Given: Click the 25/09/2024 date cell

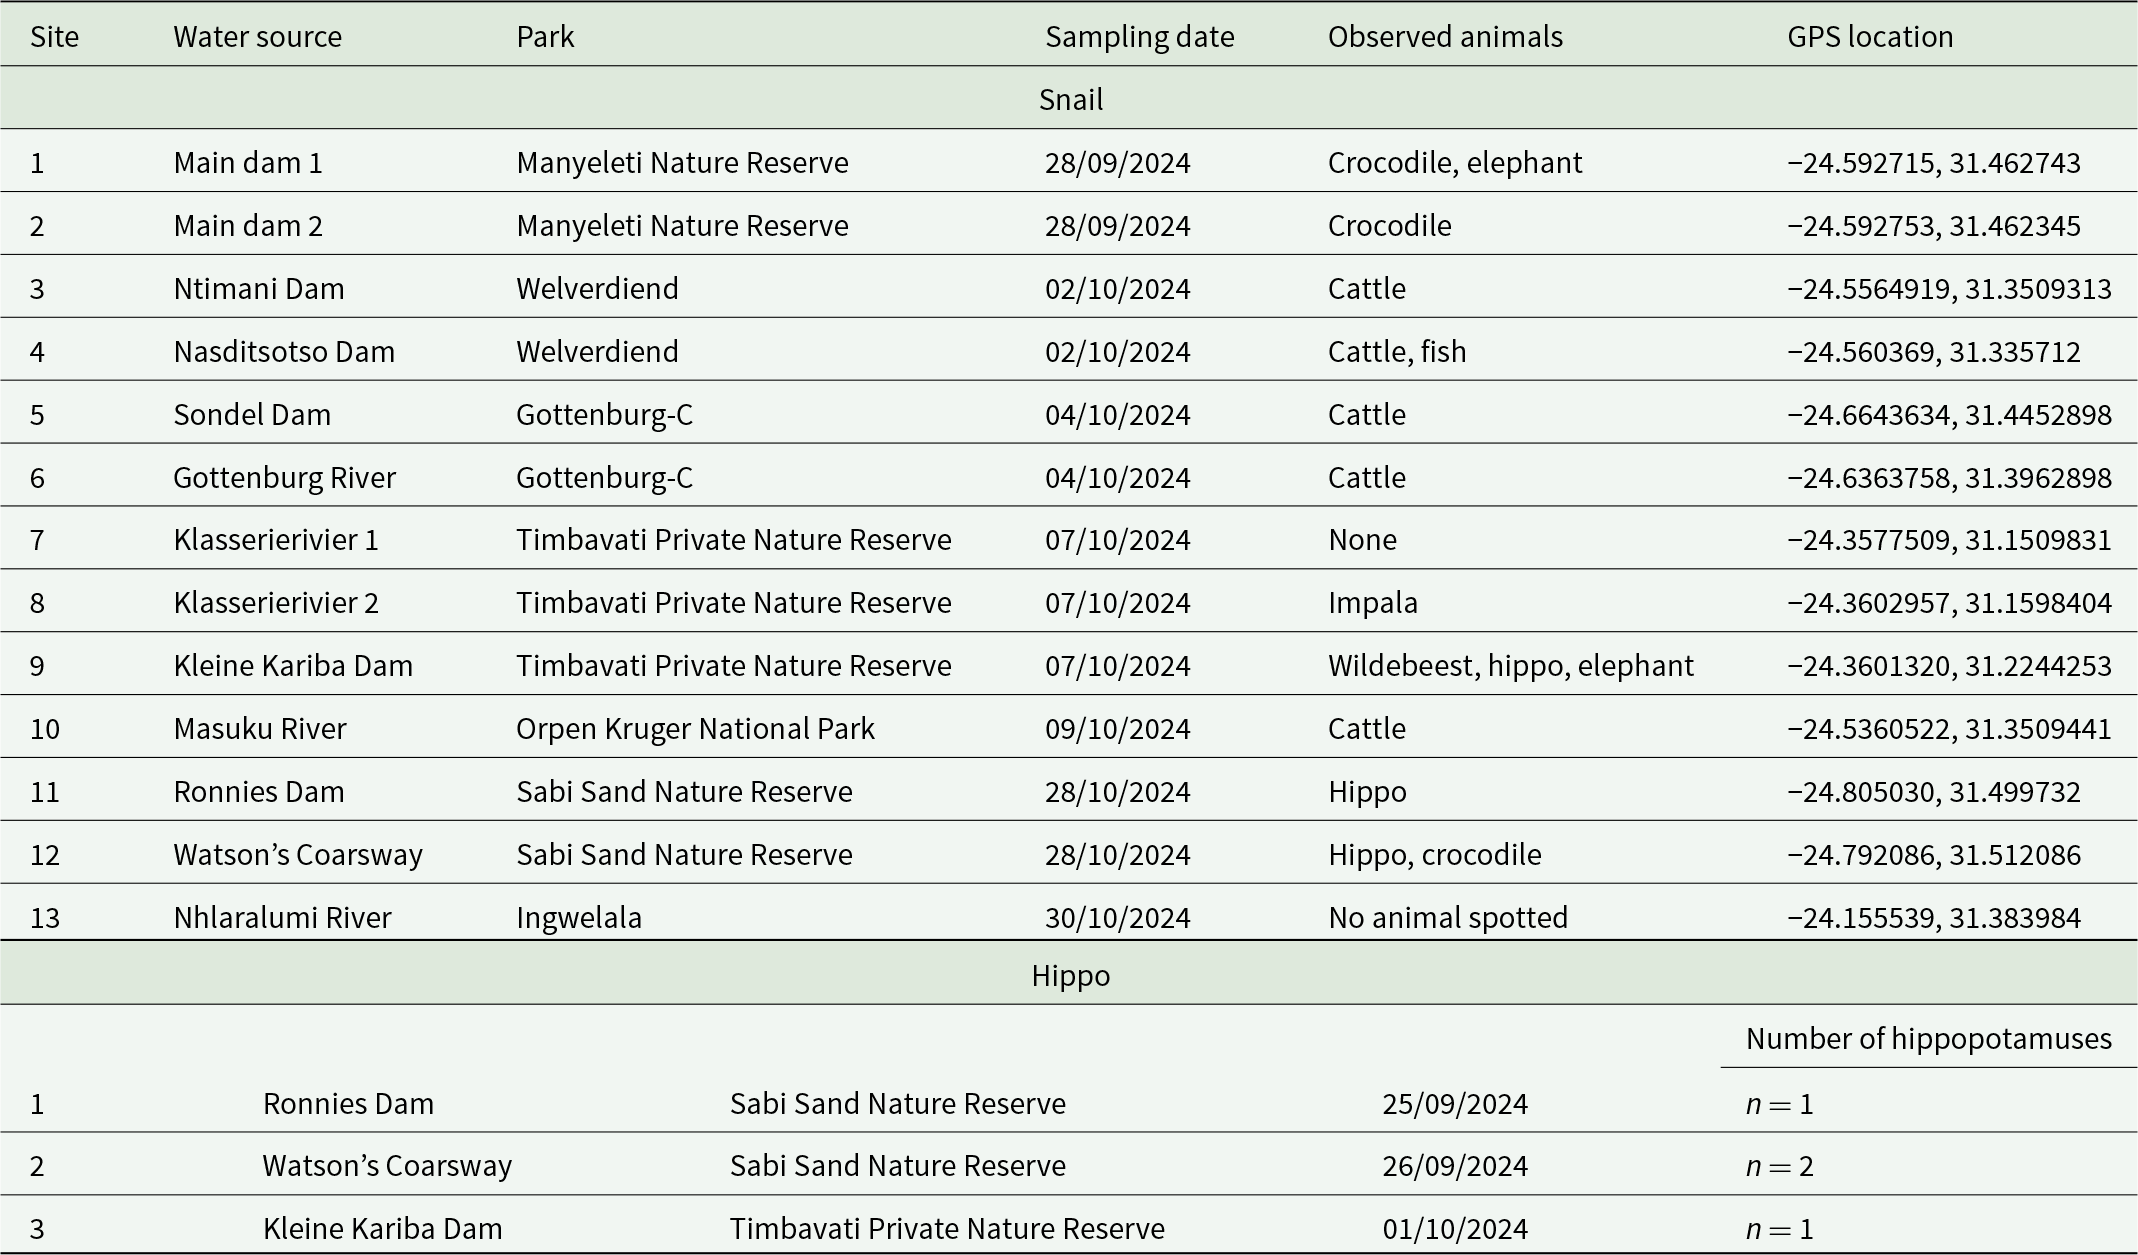Looking at the screenshot, I should [1455, 1104].
